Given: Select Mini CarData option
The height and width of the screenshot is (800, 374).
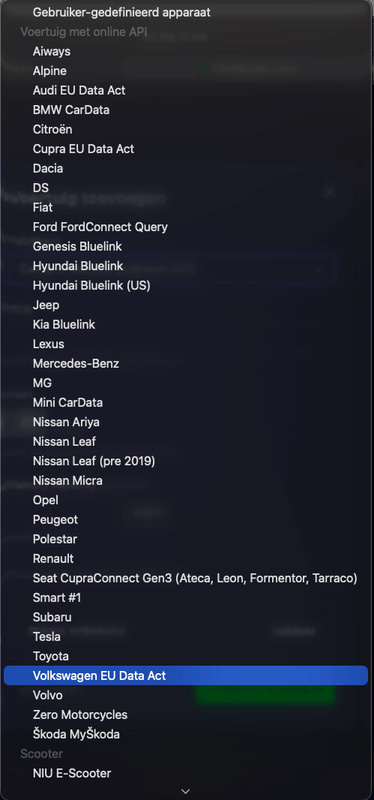Looking at the screenshot, I should coord(186,403).
